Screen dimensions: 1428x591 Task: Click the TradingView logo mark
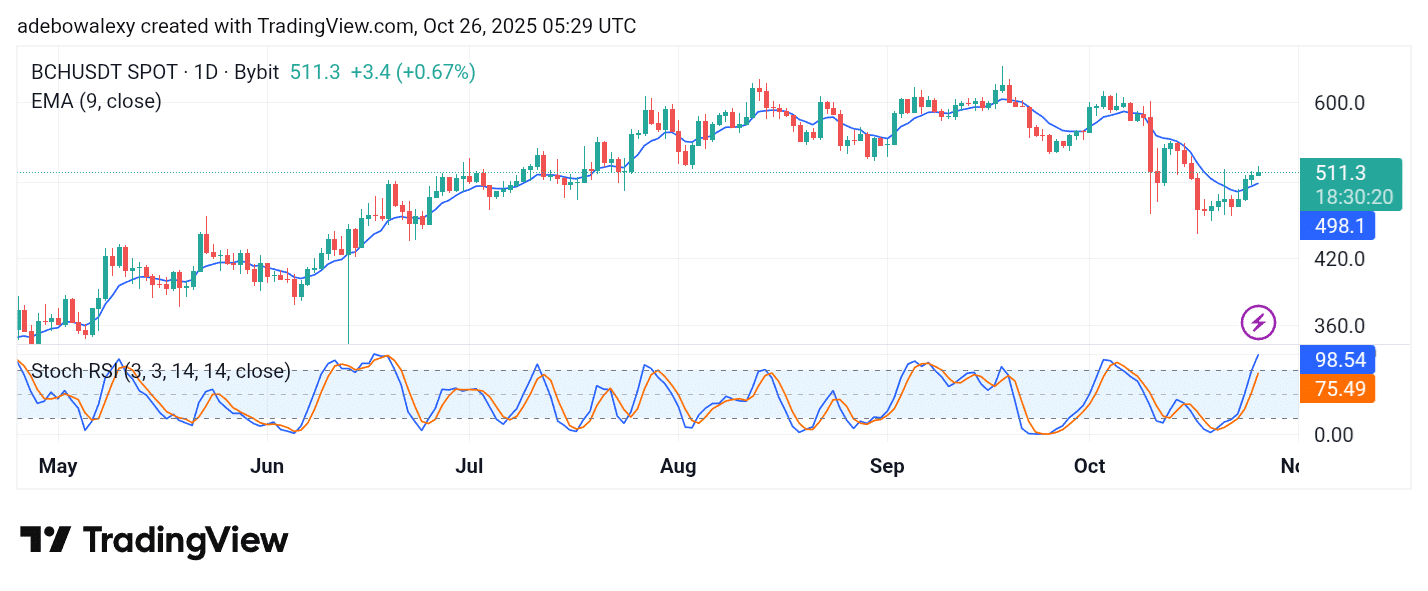pos(45,541)
